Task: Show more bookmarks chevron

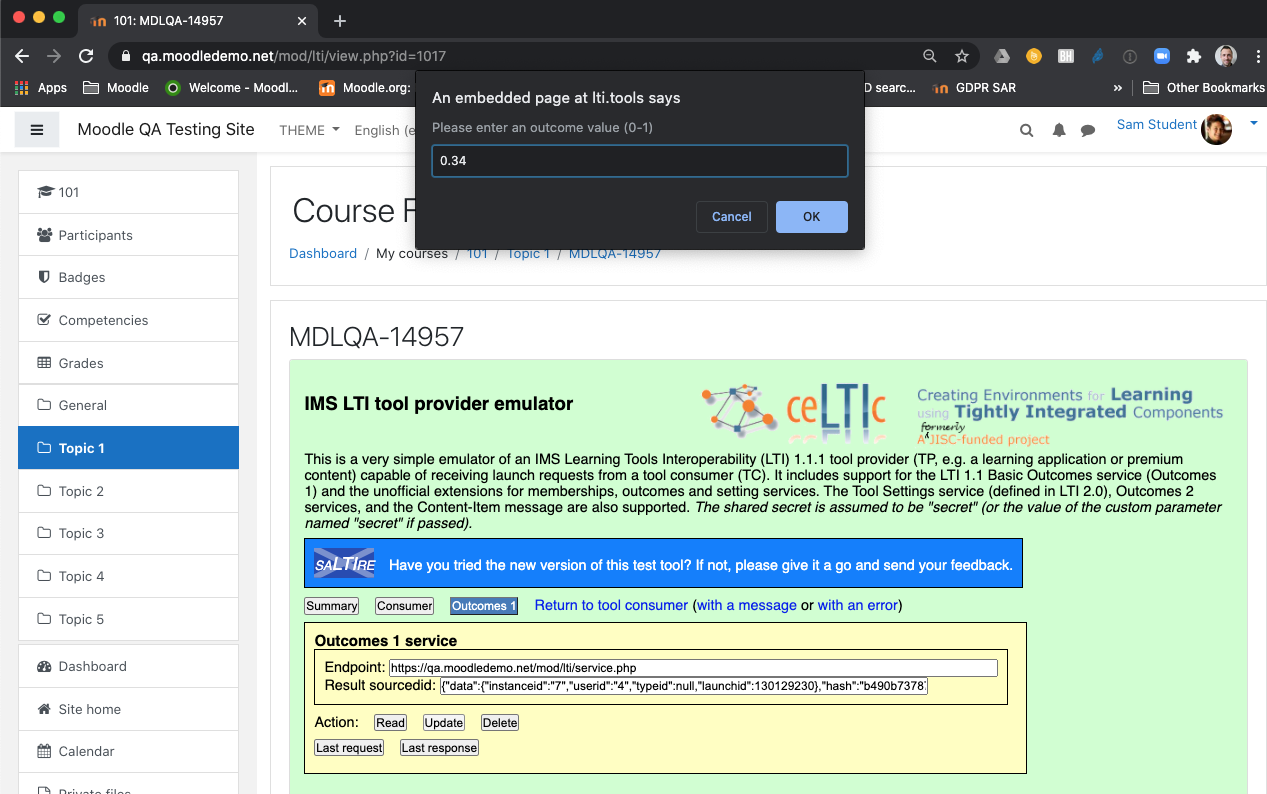Action: tap(1117, 88)
